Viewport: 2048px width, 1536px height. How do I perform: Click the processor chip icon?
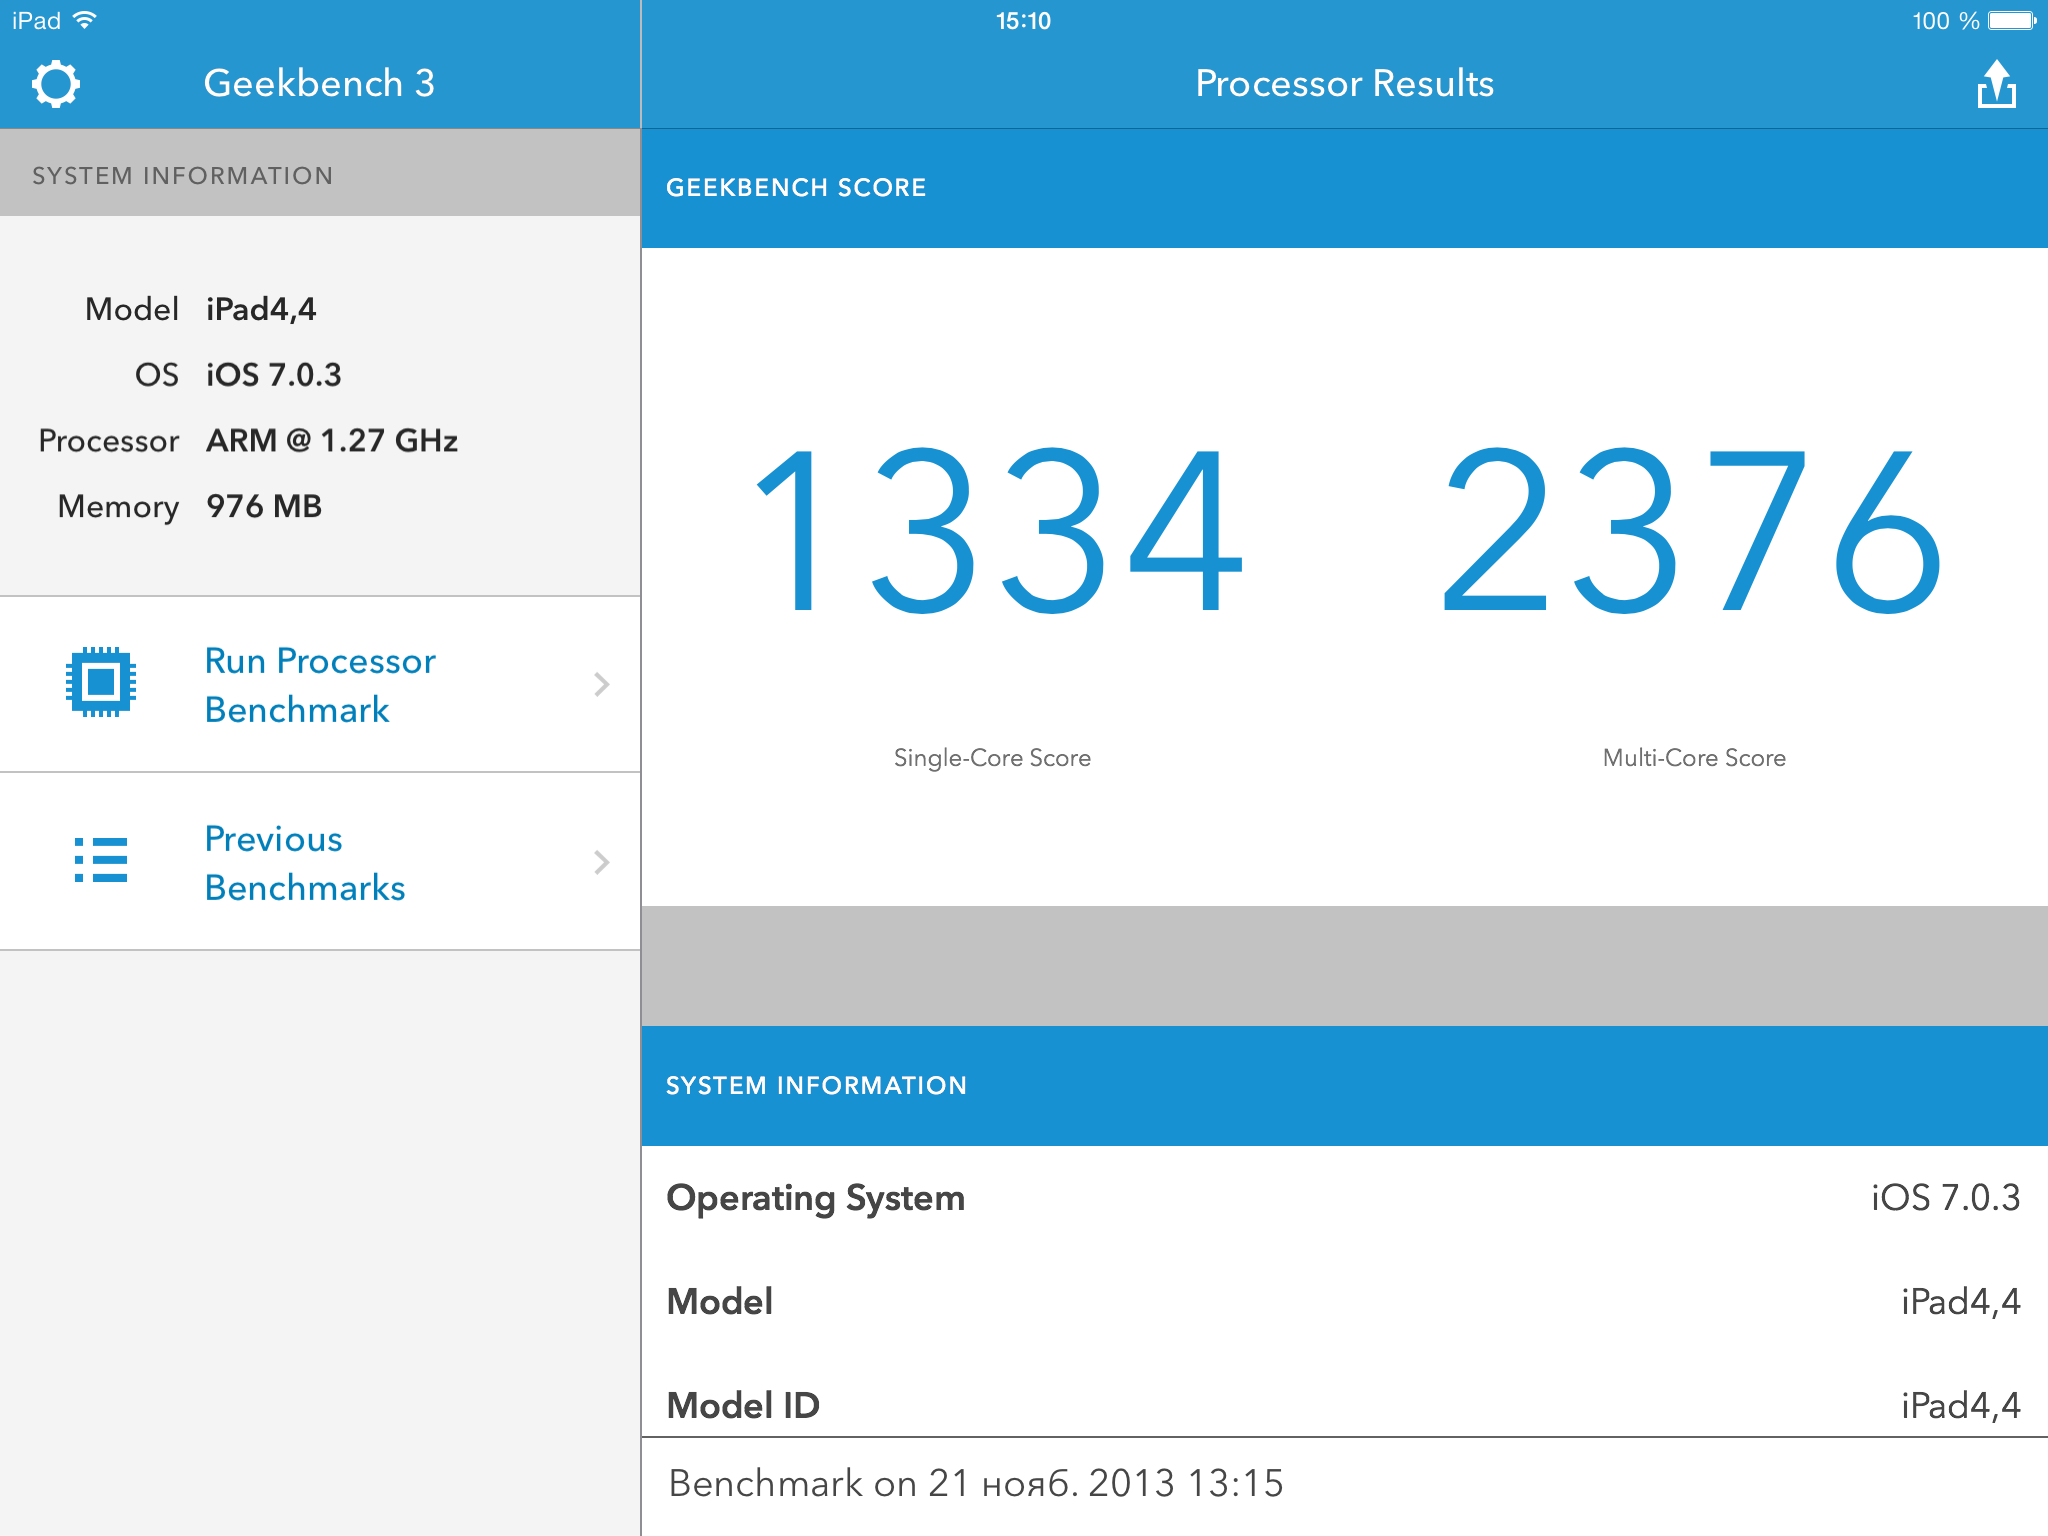101,683
